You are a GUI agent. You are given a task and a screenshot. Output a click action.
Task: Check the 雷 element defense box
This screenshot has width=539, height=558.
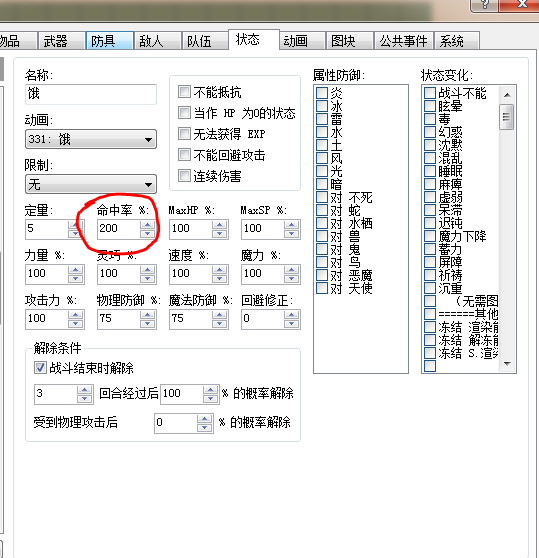click(322, 119)
